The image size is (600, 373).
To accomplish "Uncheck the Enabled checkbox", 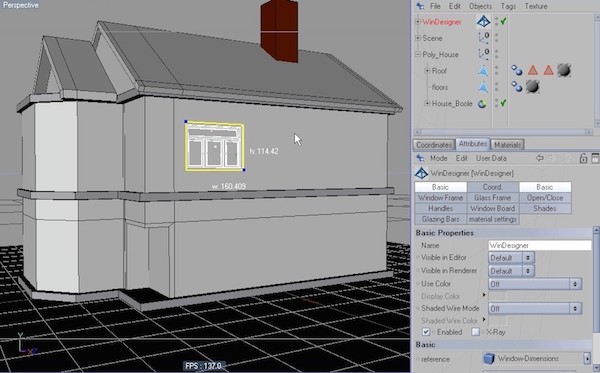I will click(426, 332).
